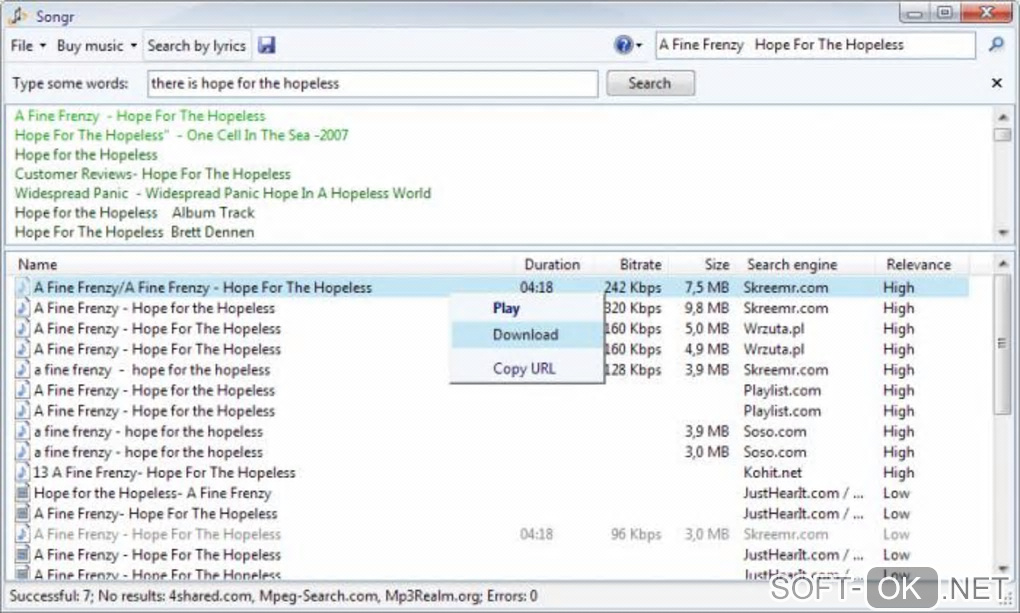Click the 96 Kbps bitrate cell

click(636, 534)
